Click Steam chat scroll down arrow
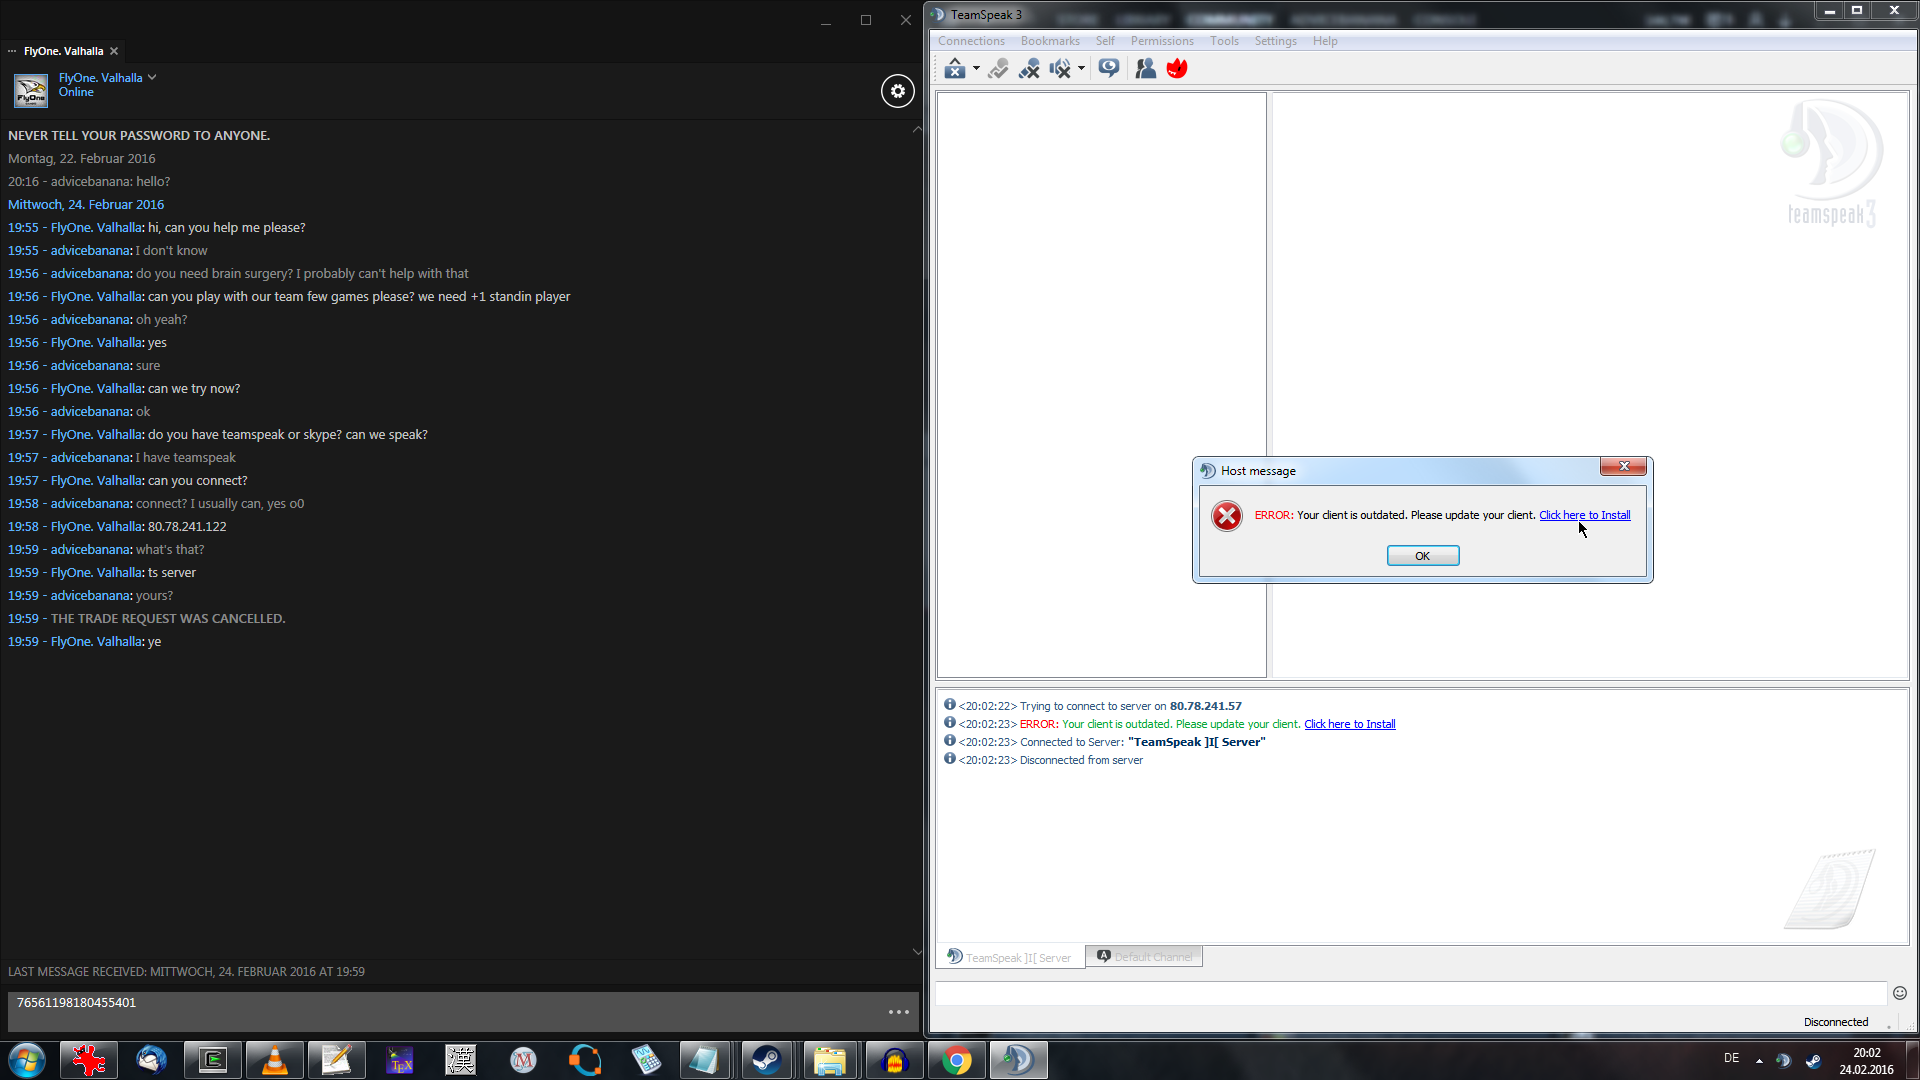1920x1080 pixels. click(x=917, y=952)
